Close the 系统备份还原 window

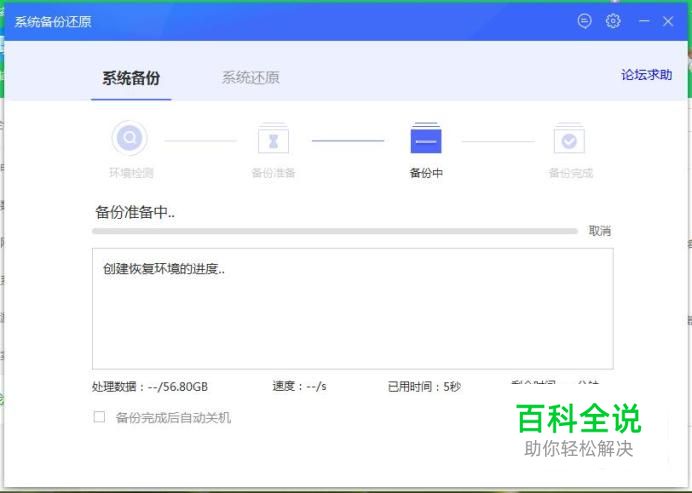coord(668,21)
